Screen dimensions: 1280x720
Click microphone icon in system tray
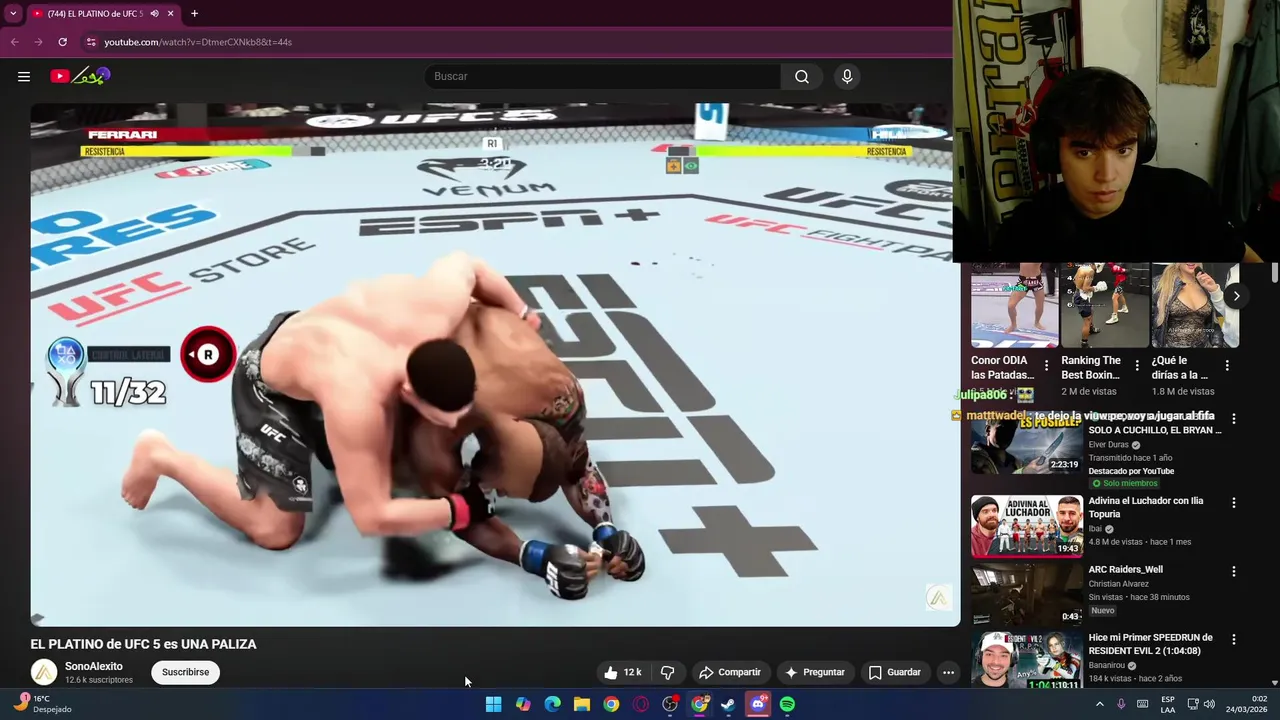tap(1121, 704)
